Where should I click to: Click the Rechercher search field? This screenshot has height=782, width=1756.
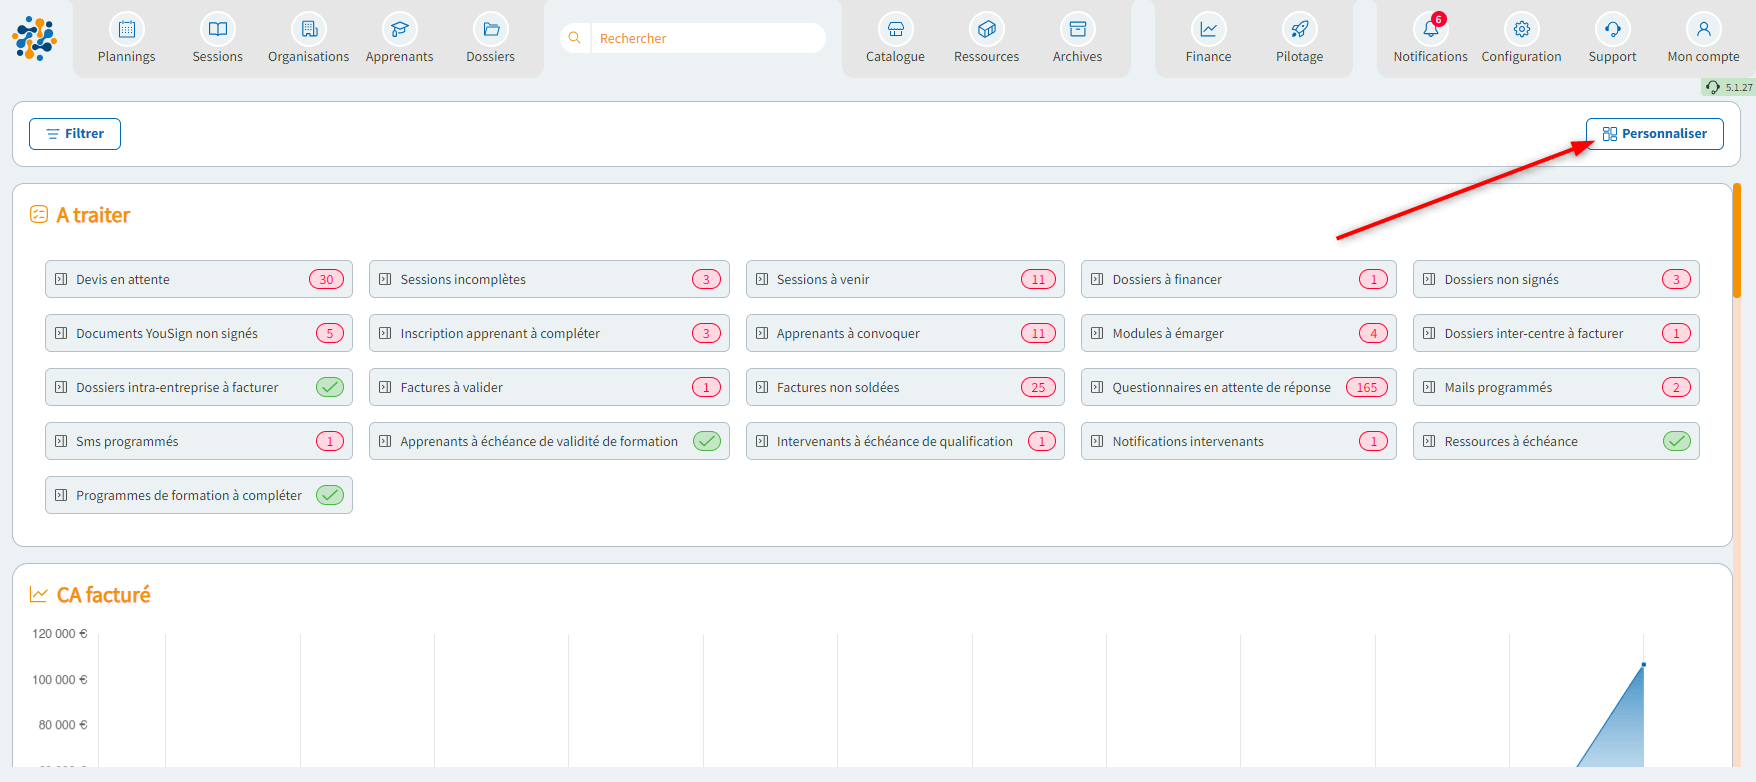[706, 38]
